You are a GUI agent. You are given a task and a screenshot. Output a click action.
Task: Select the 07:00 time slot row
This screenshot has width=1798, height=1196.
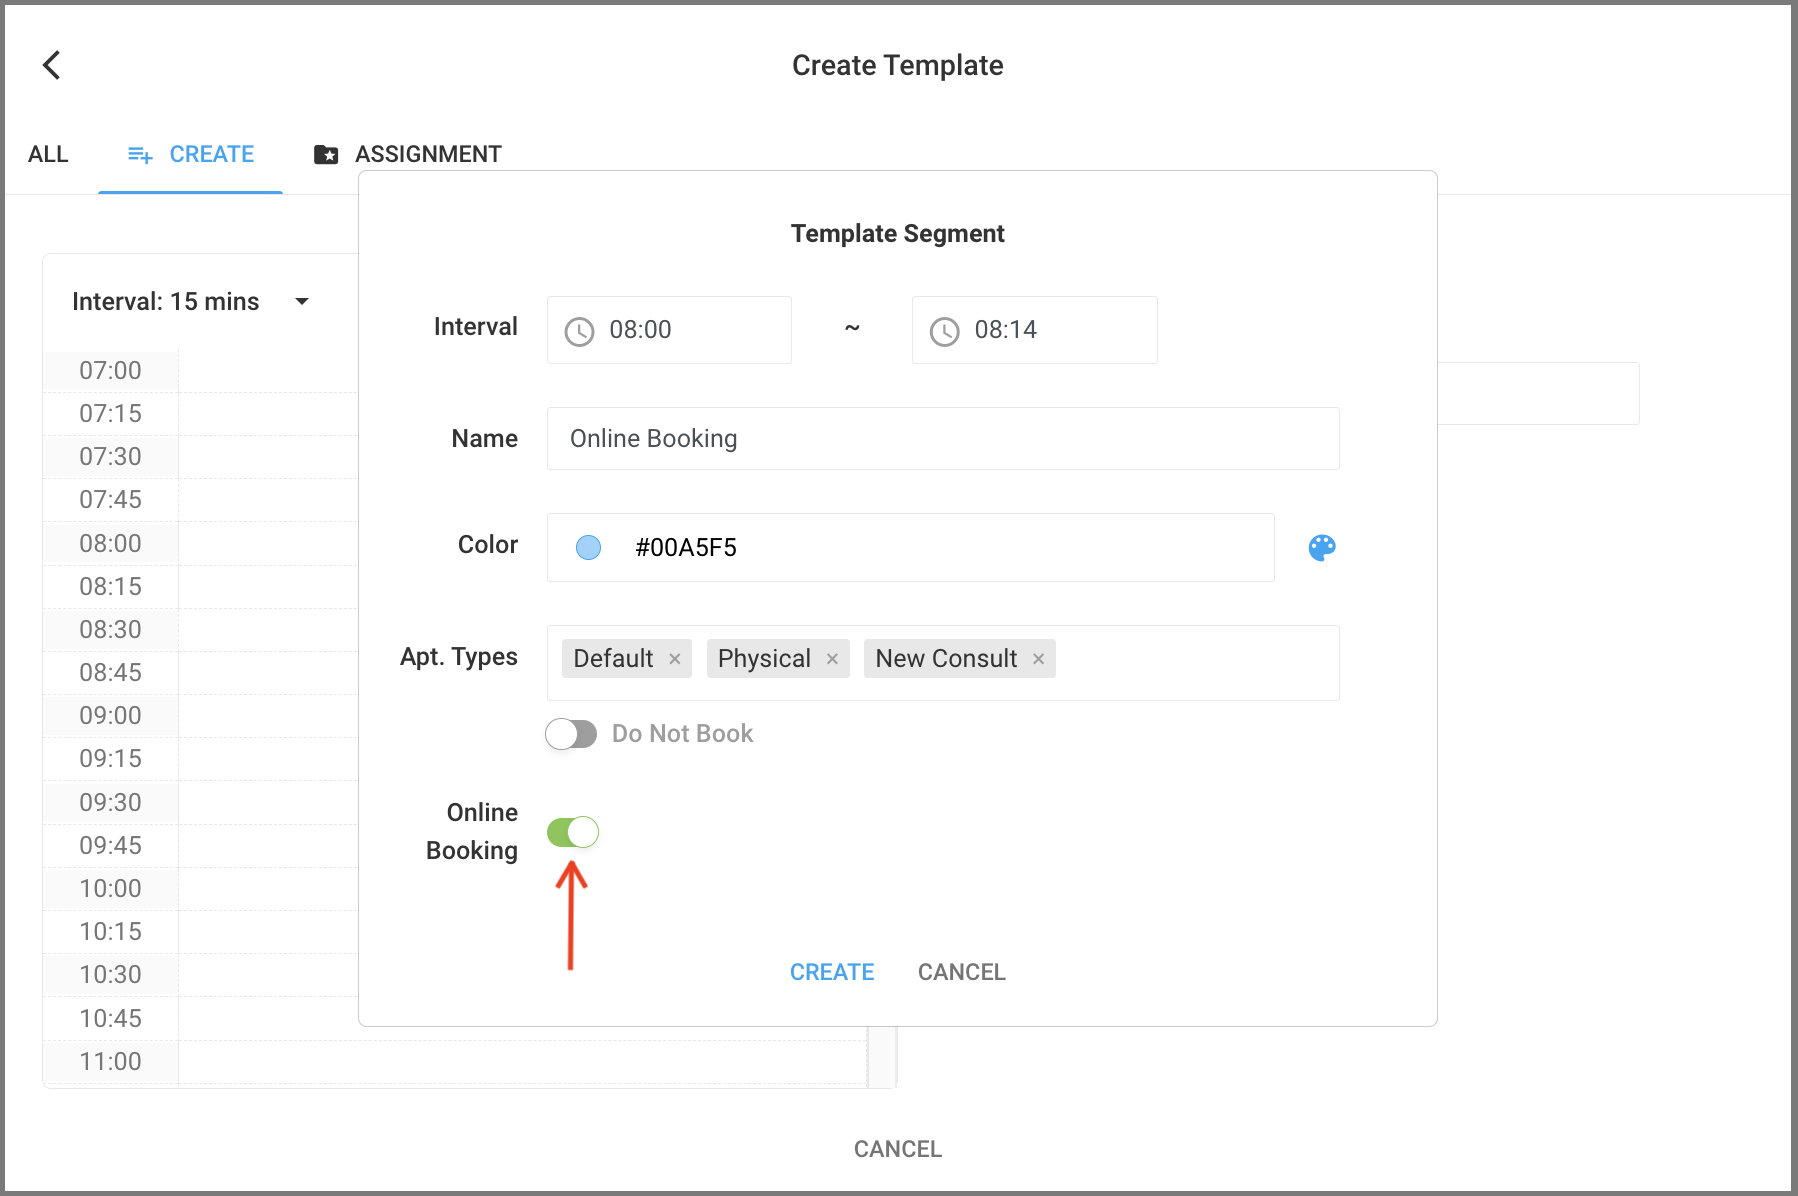(200, 370)
